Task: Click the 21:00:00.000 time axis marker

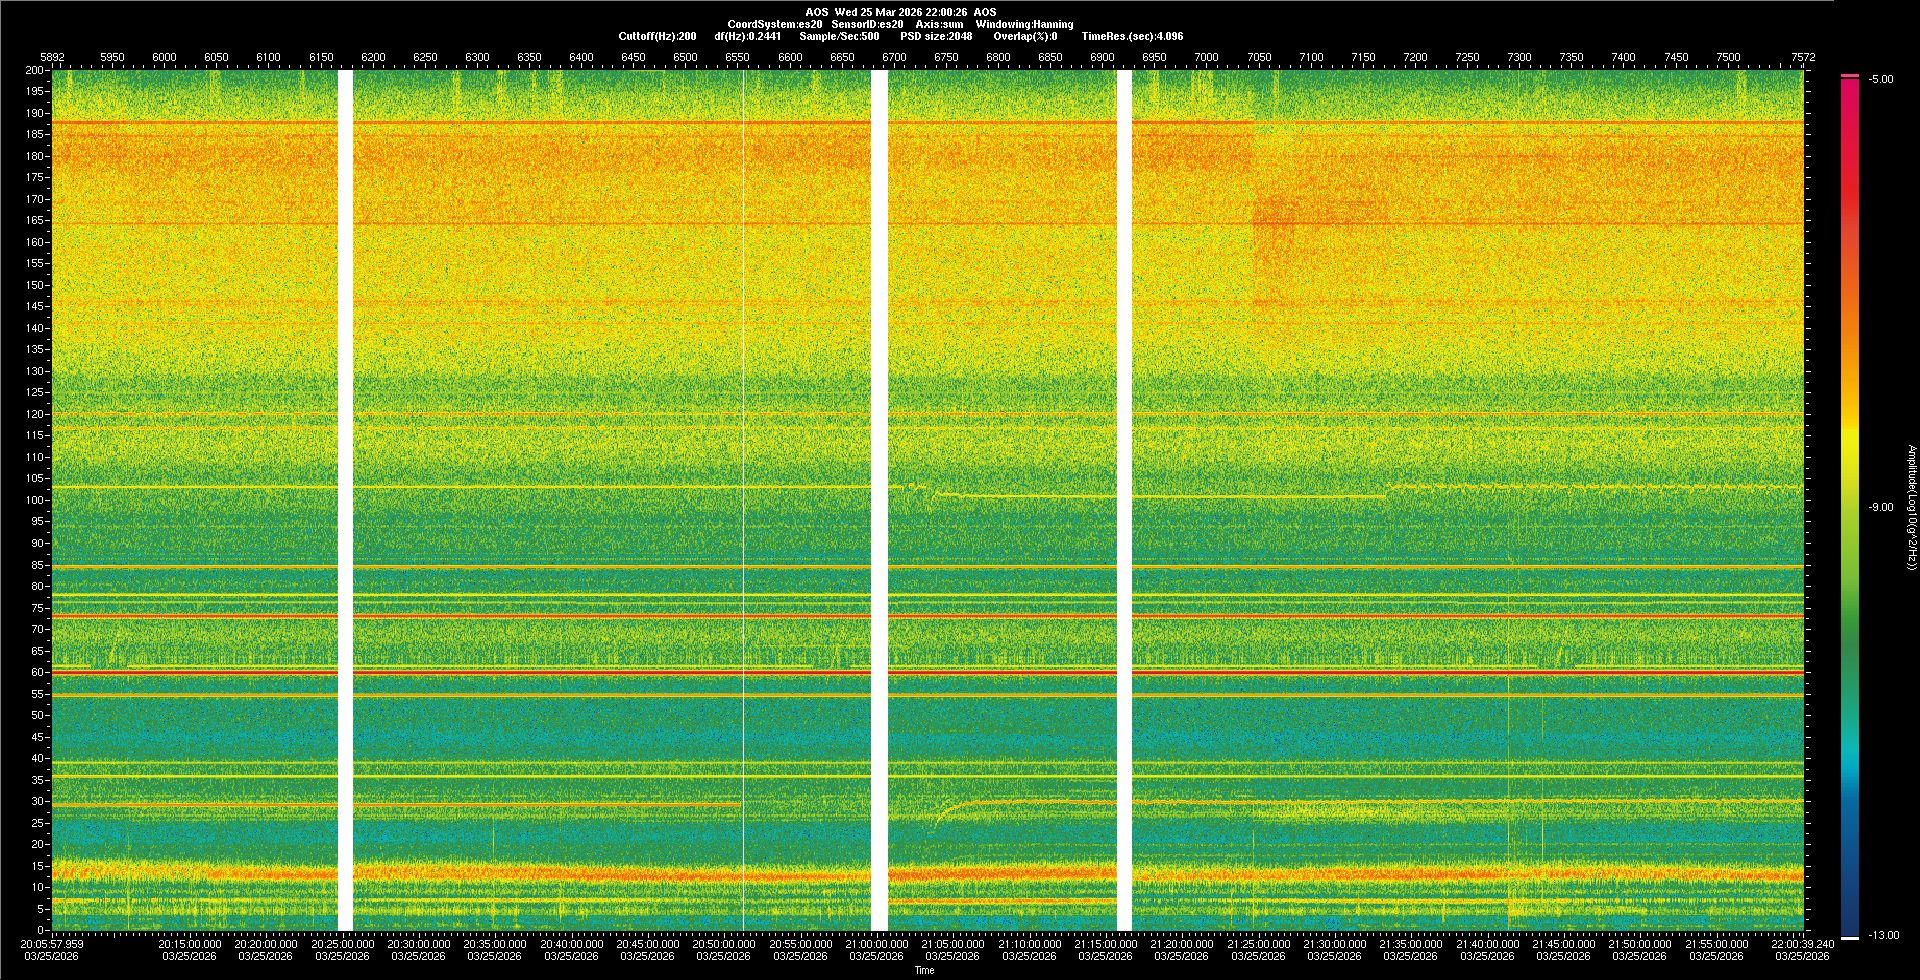Action: (x=876, y=943)
